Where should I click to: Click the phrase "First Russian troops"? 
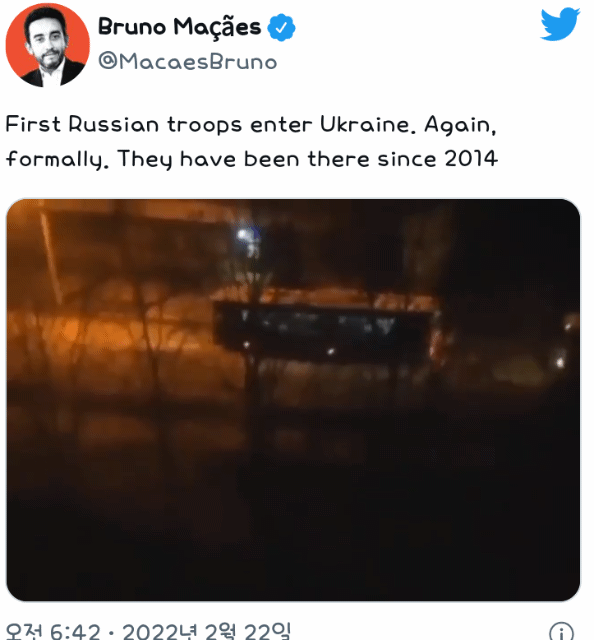(124, 124)
